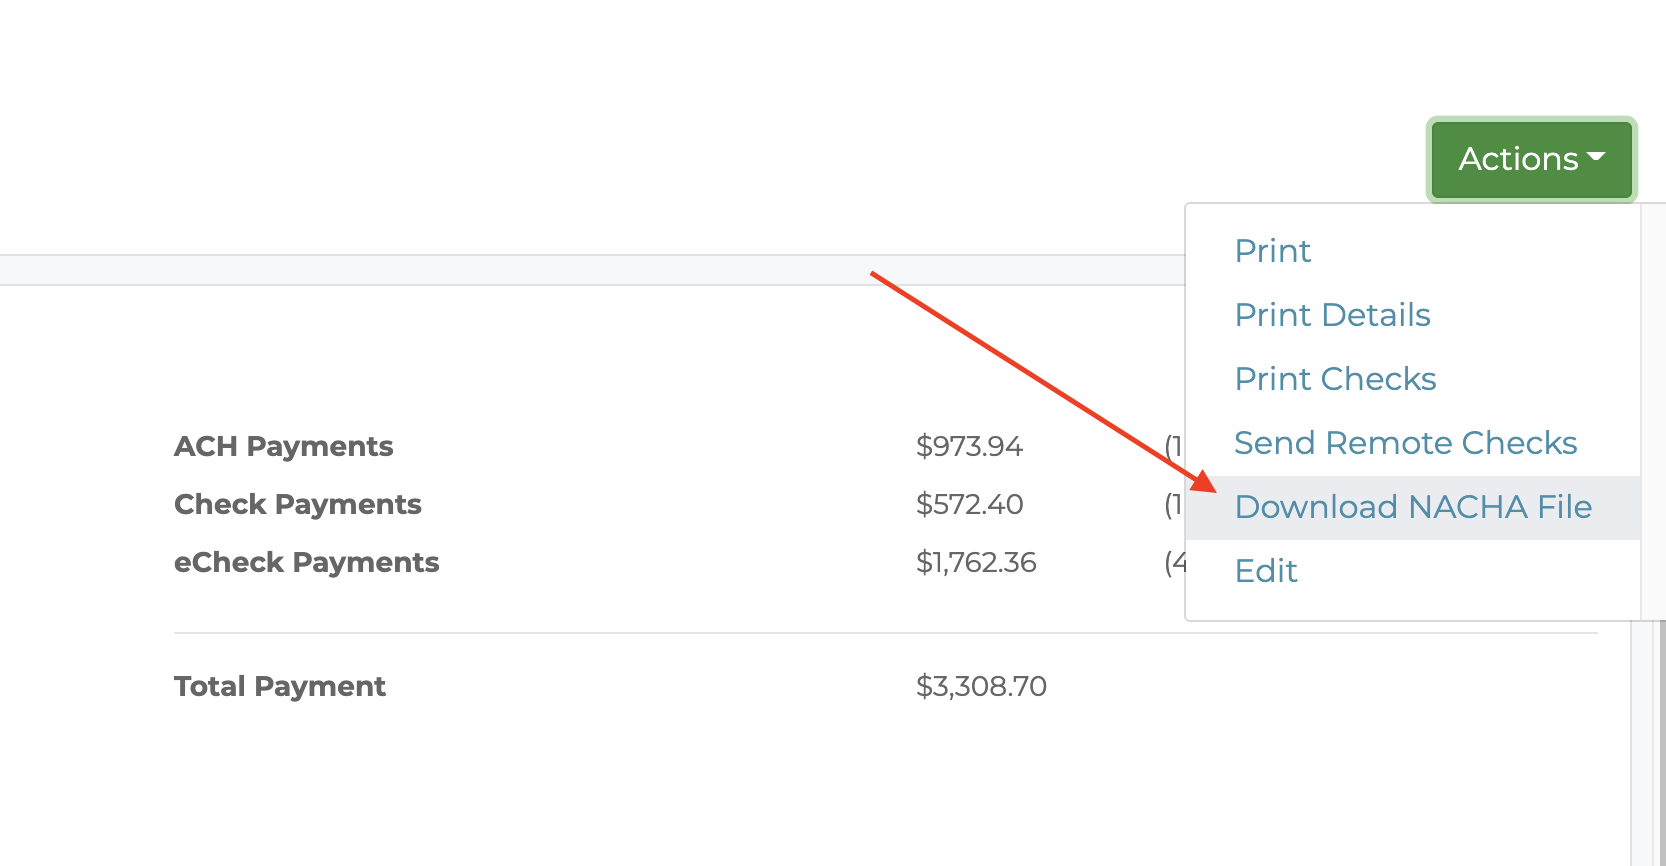Viewport: 1666px width, 866px height.
Task: Select the $1,762.36 eCheck amount
Action: [976, 562]
